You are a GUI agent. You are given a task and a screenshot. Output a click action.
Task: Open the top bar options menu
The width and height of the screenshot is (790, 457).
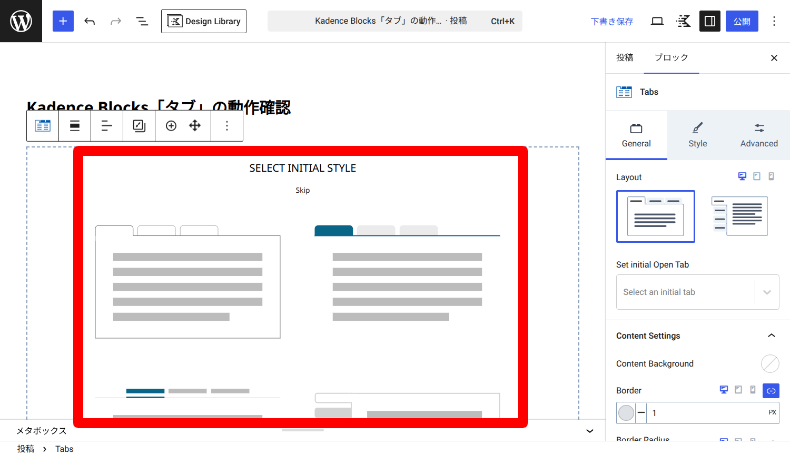(x=774, y=21)
